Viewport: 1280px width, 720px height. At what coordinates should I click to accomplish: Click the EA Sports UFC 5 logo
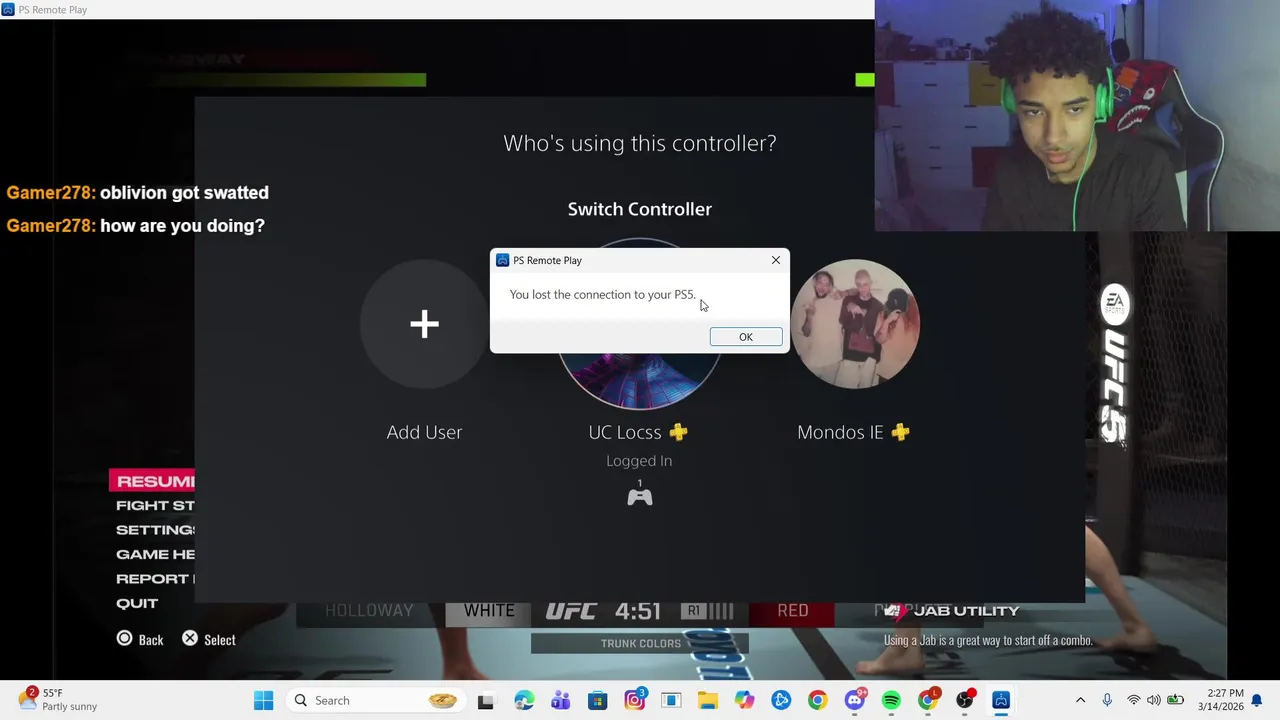(1115, 365)
